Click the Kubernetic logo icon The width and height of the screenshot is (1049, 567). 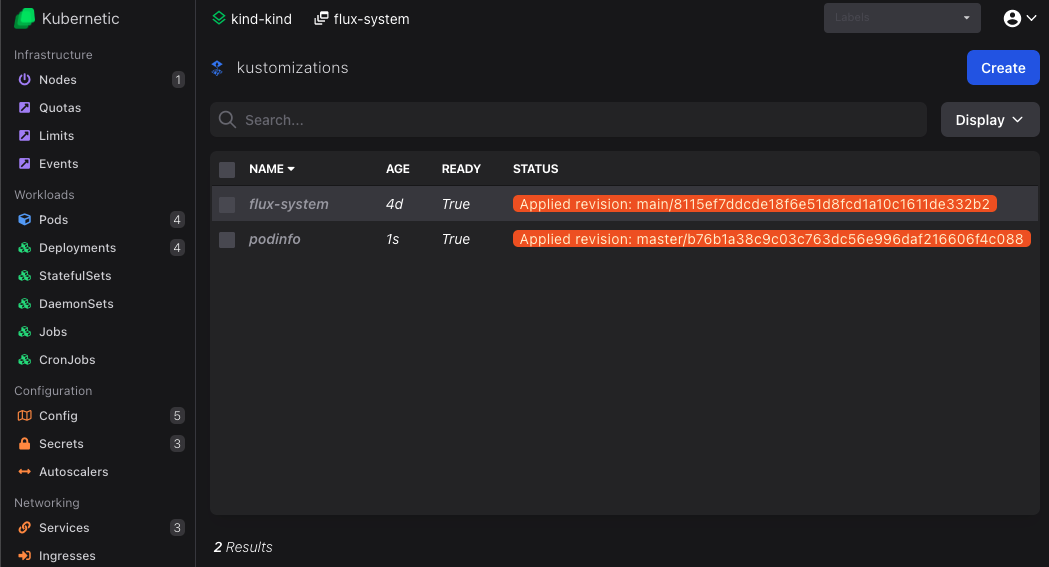pyautogui.click(x=25, y=18)
